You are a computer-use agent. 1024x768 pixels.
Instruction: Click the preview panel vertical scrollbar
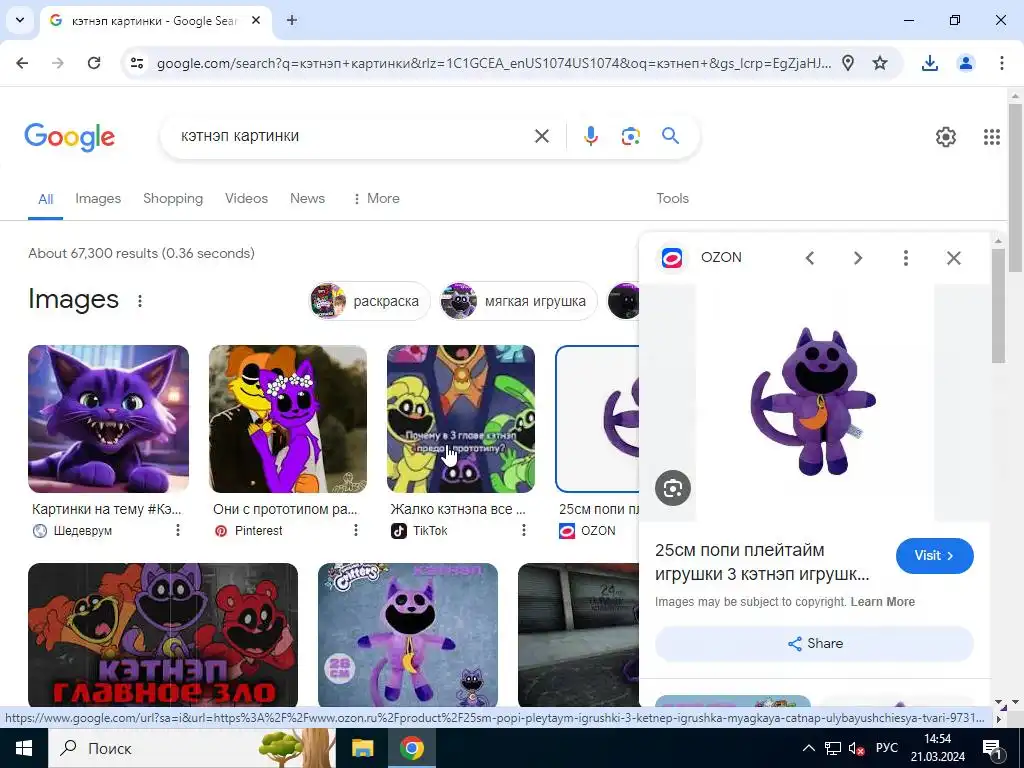click(x=998, y=306)
